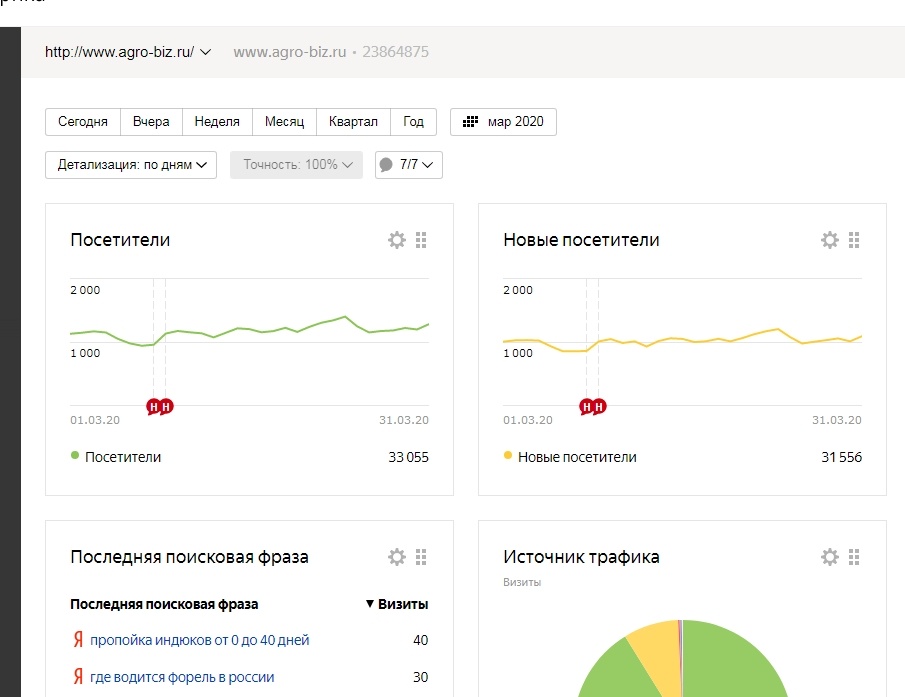905x697 pixels.
Task: Open settings gear of Источник трафика widget
Action: pos(829,557)
